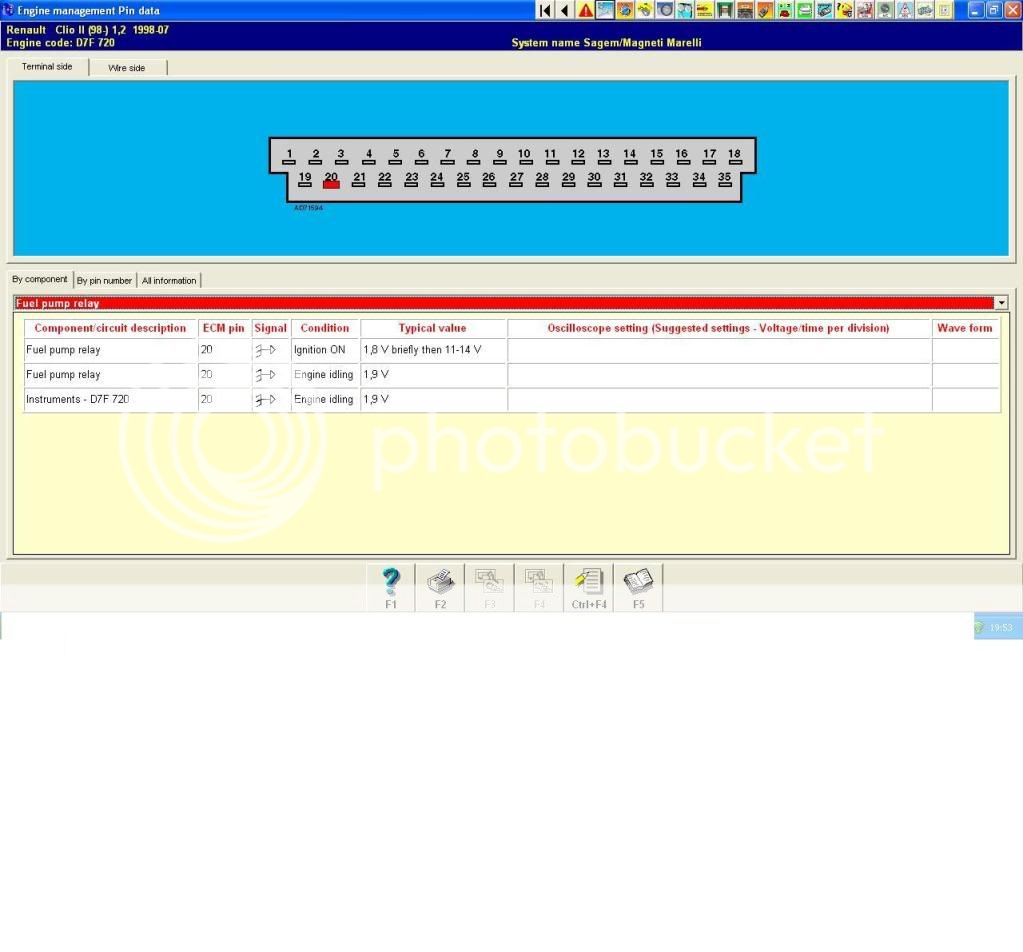Screen dimensions: 1023x952
Task: Click the Typical value column header
Action: click(x=432, y=328)
